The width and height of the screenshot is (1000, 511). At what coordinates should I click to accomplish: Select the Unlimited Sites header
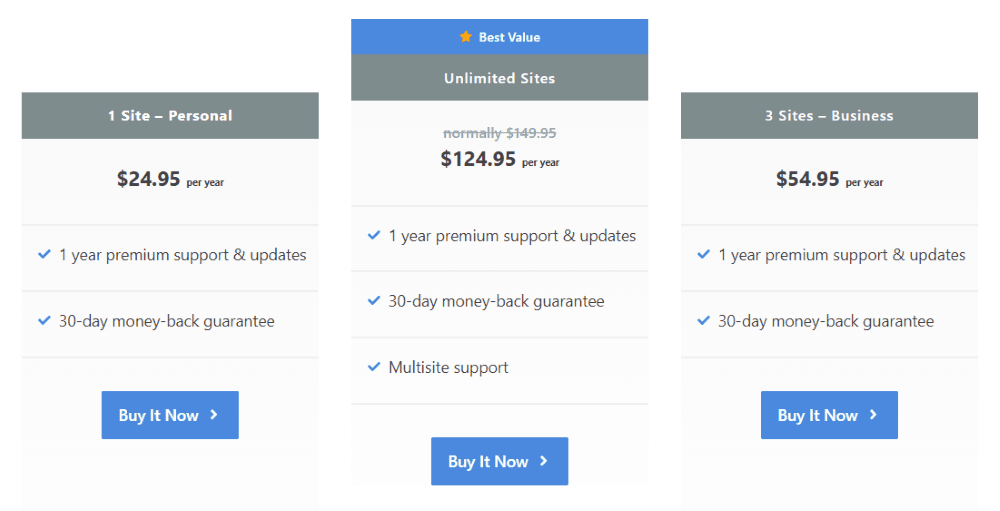499,78
